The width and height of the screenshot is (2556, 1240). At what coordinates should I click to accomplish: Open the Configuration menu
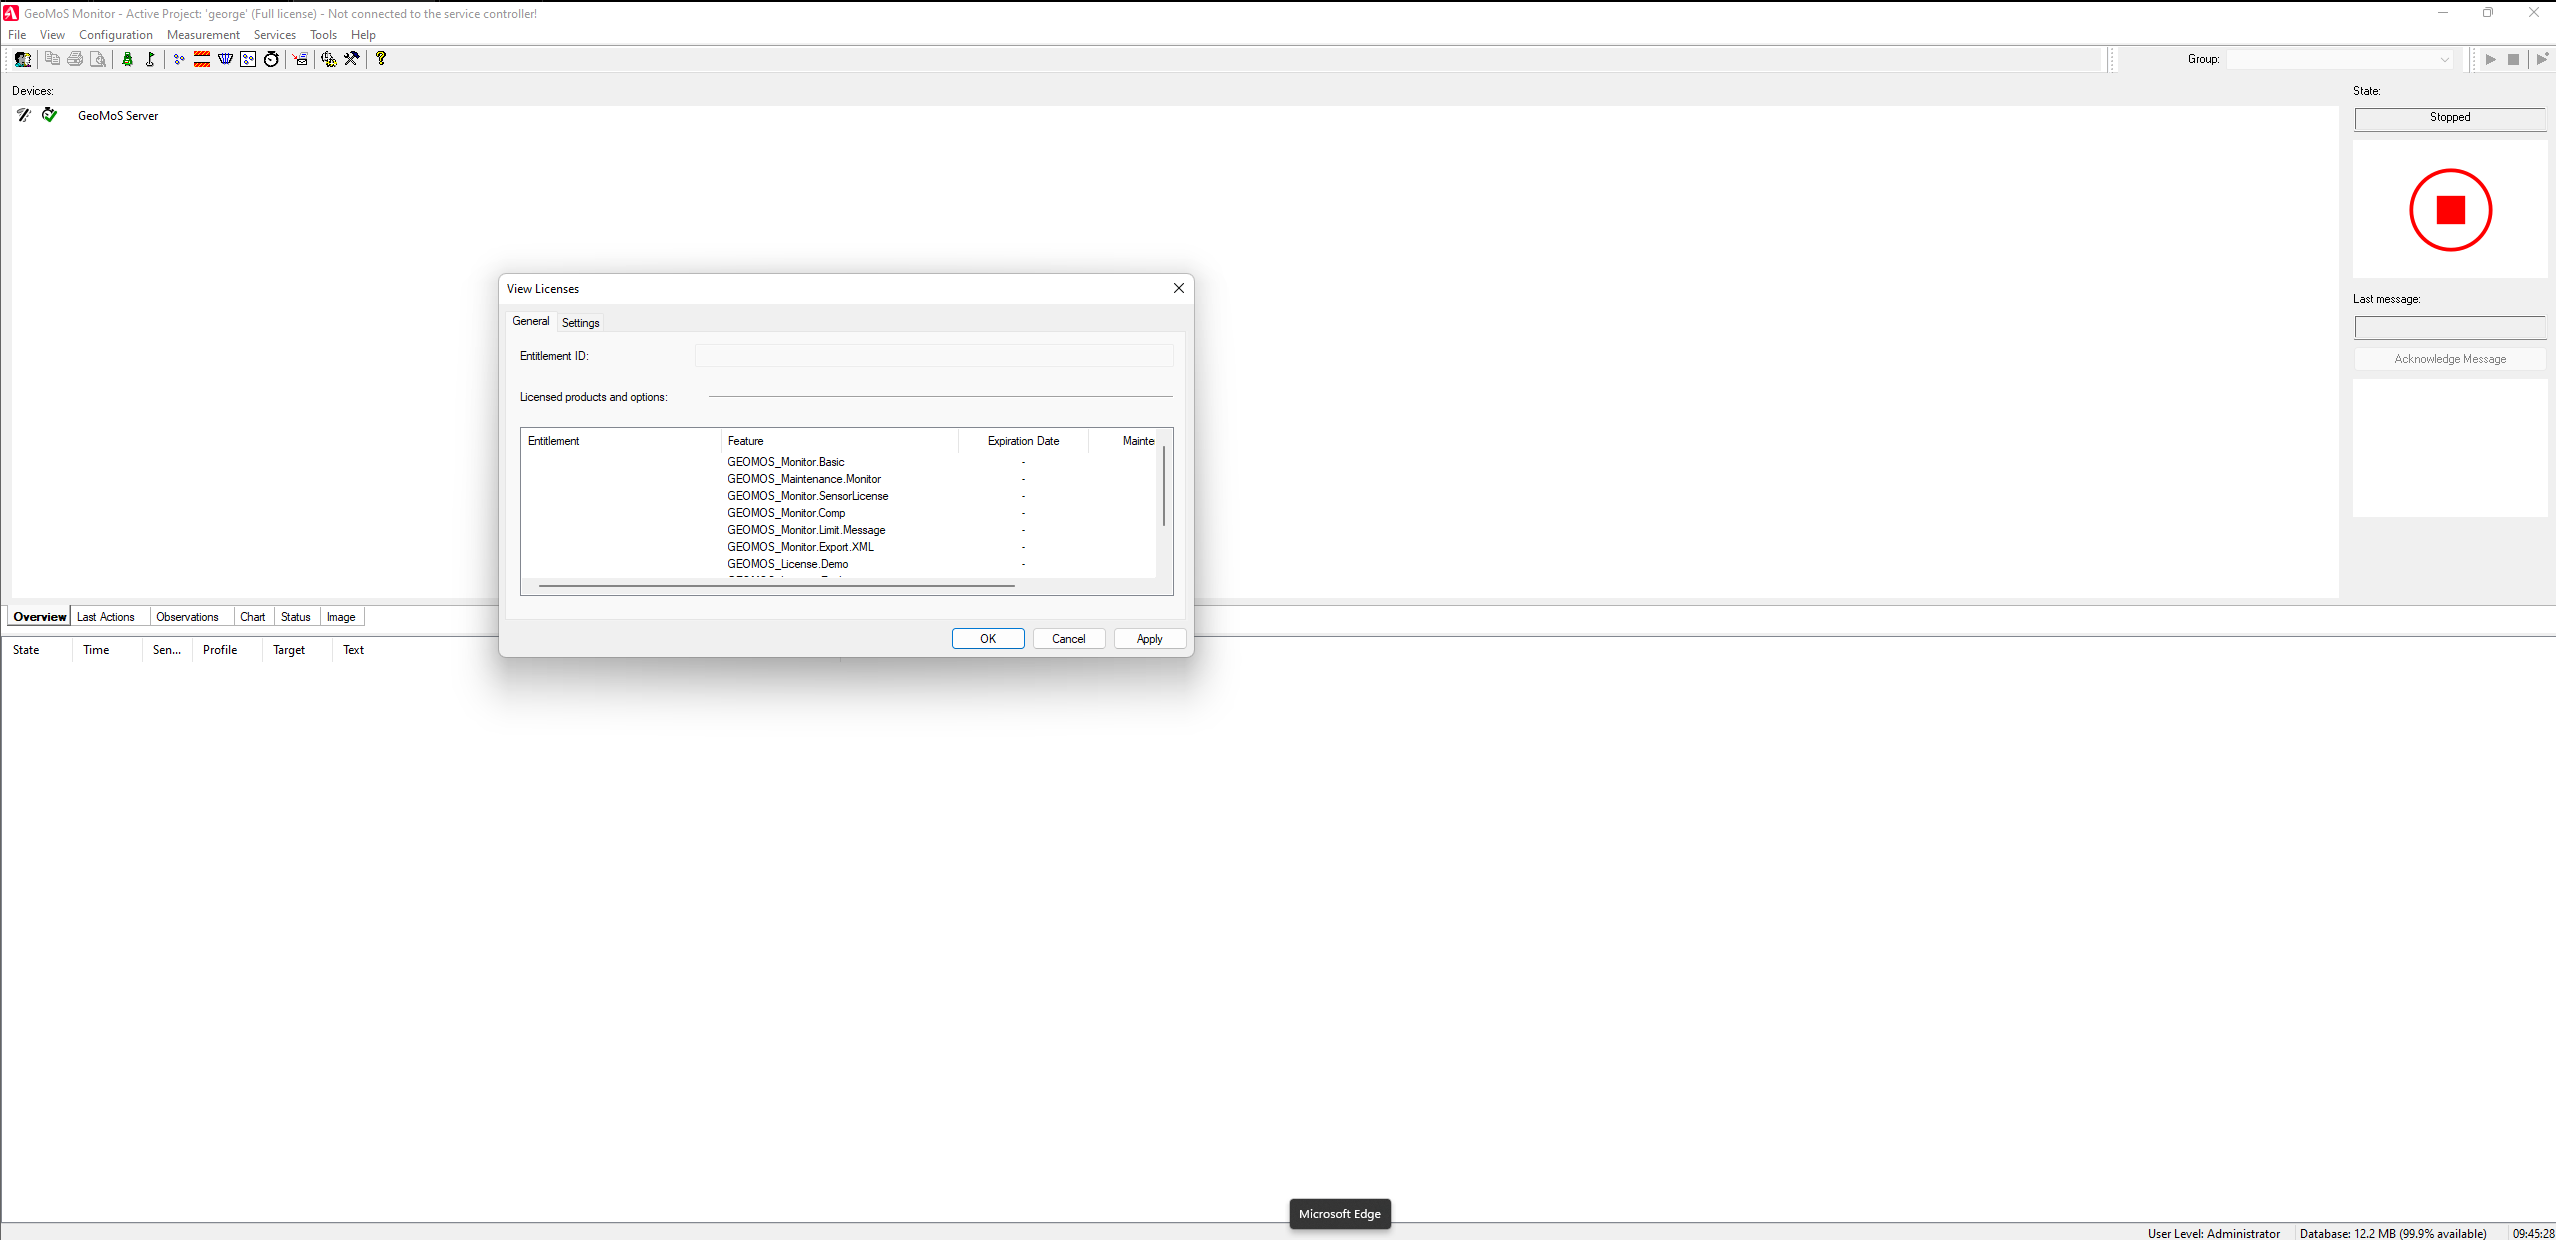click(116, 34)
